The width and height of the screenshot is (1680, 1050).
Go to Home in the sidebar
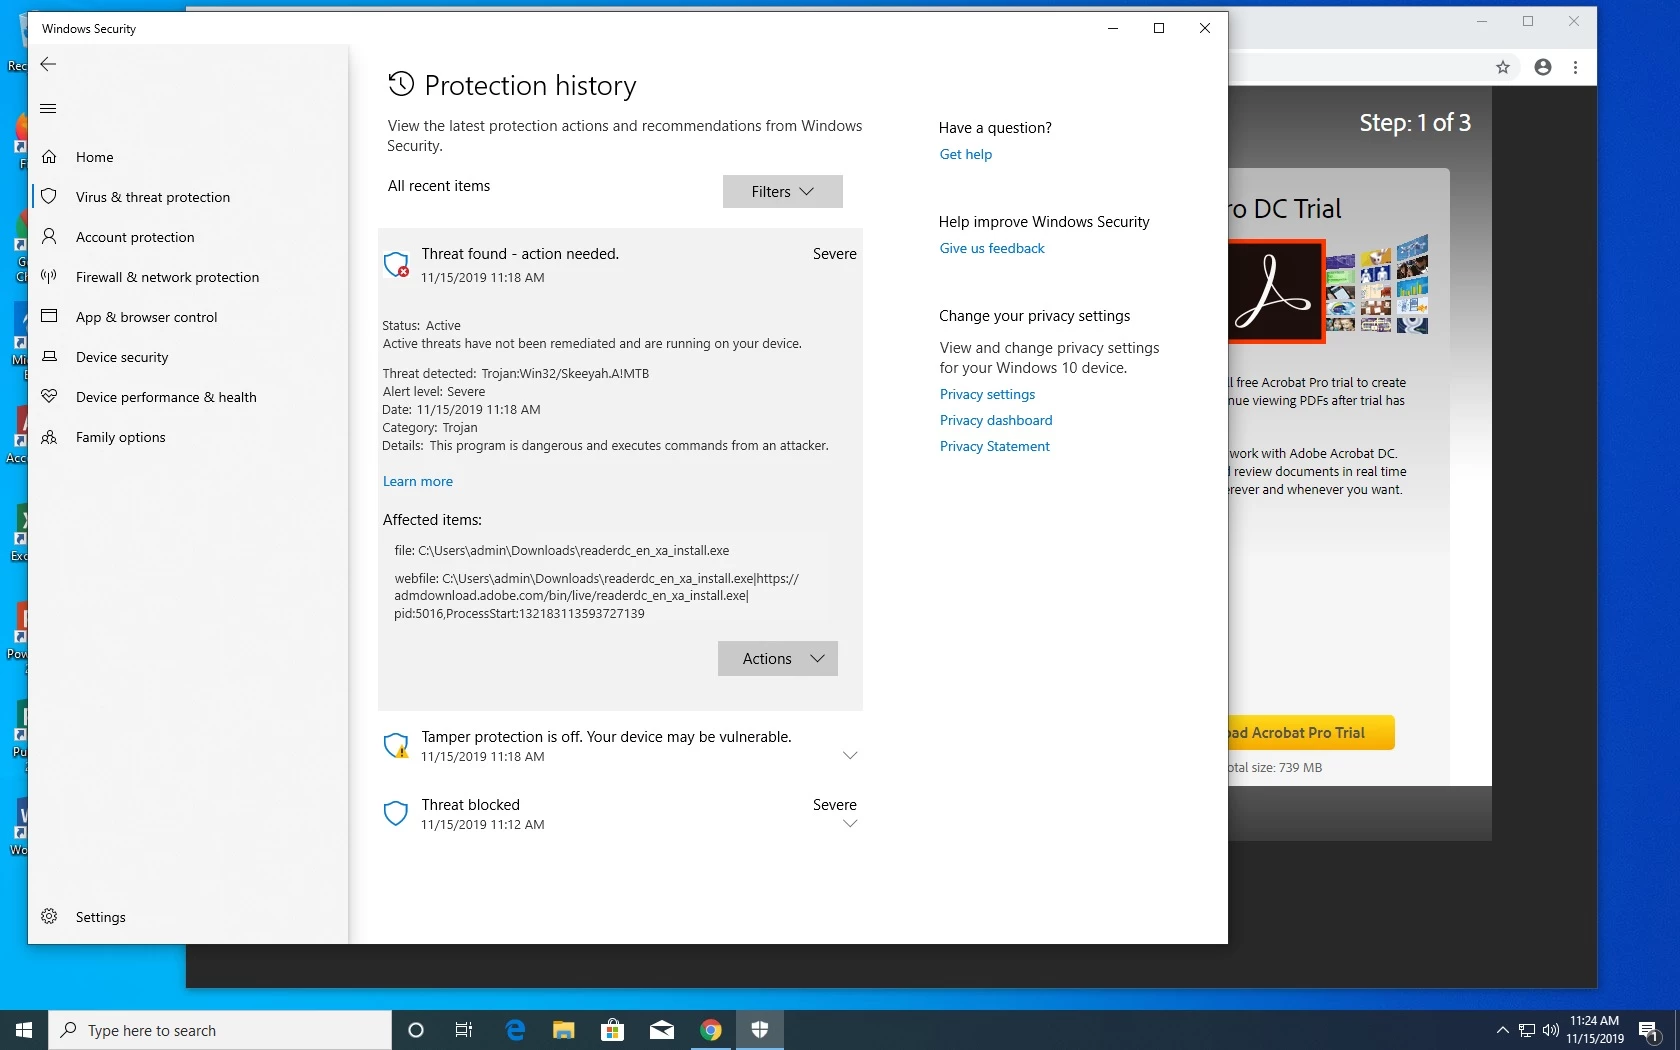(x=95, y=157)
